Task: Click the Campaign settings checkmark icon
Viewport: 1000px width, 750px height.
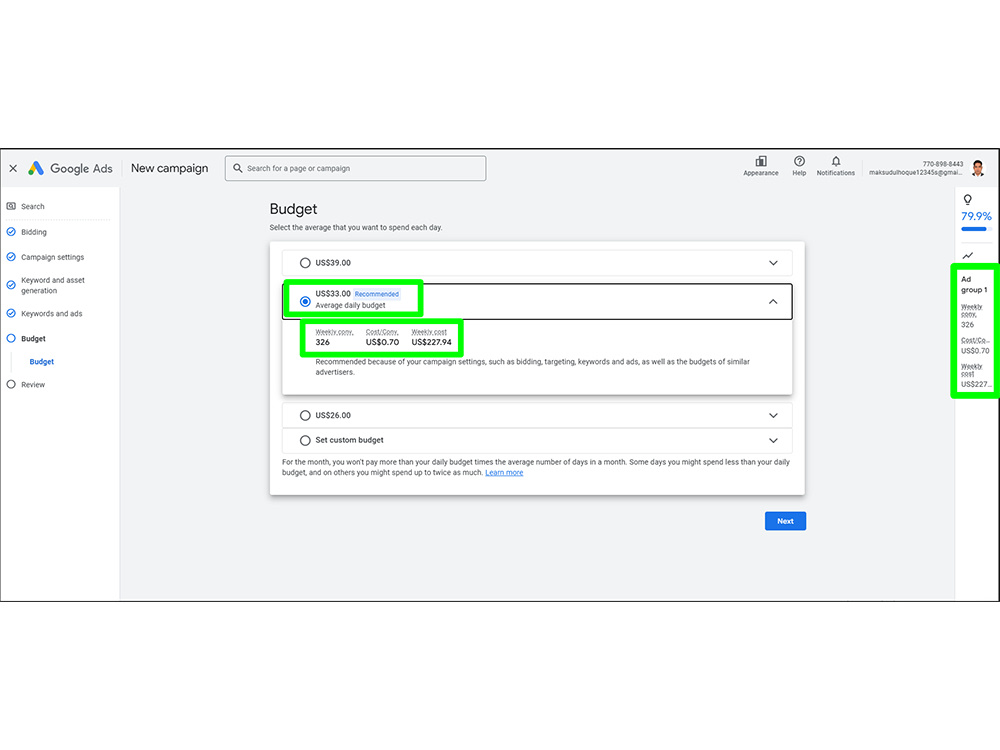Action: (x=11, y=257)
